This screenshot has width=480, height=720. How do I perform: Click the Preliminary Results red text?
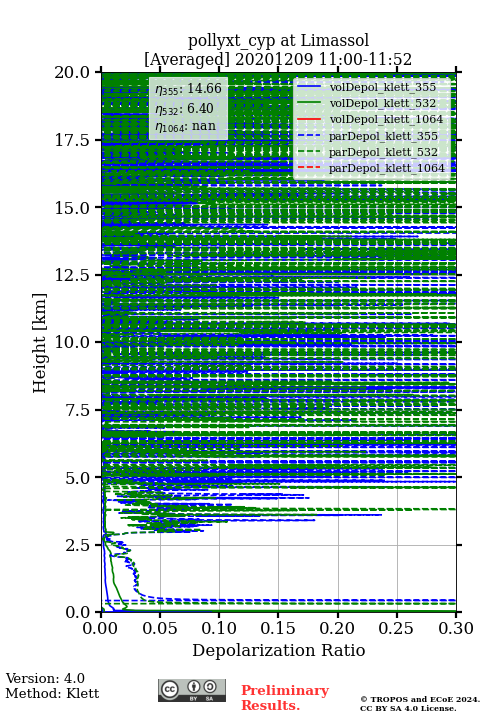285,698
